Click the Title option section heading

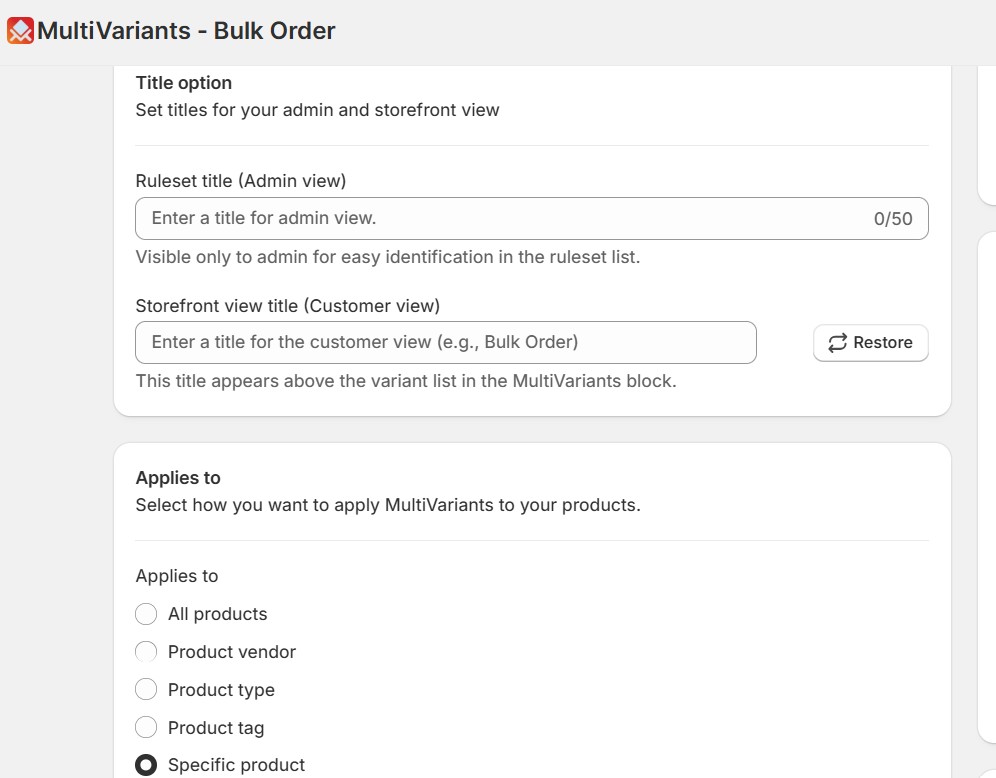[x=184, y=83]
